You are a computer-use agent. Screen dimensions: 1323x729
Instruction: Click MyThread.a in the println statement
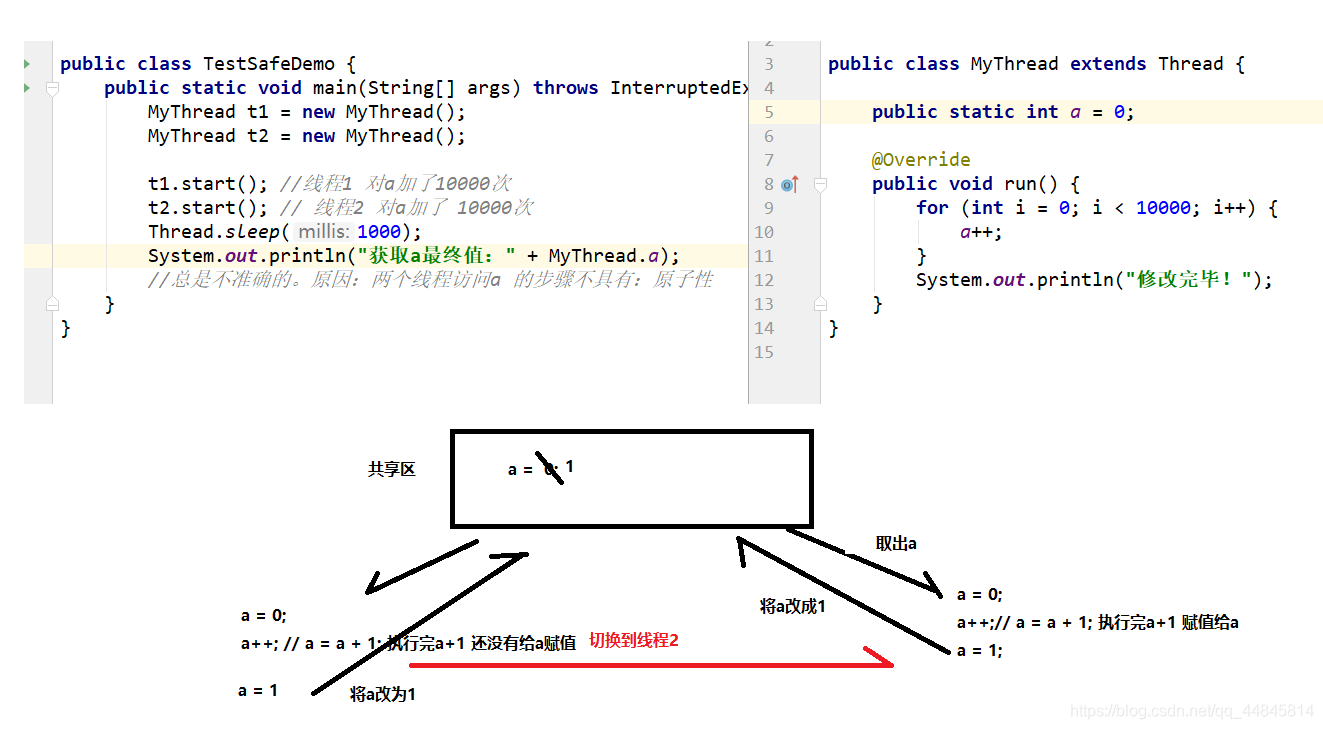[x=603, y=256]
